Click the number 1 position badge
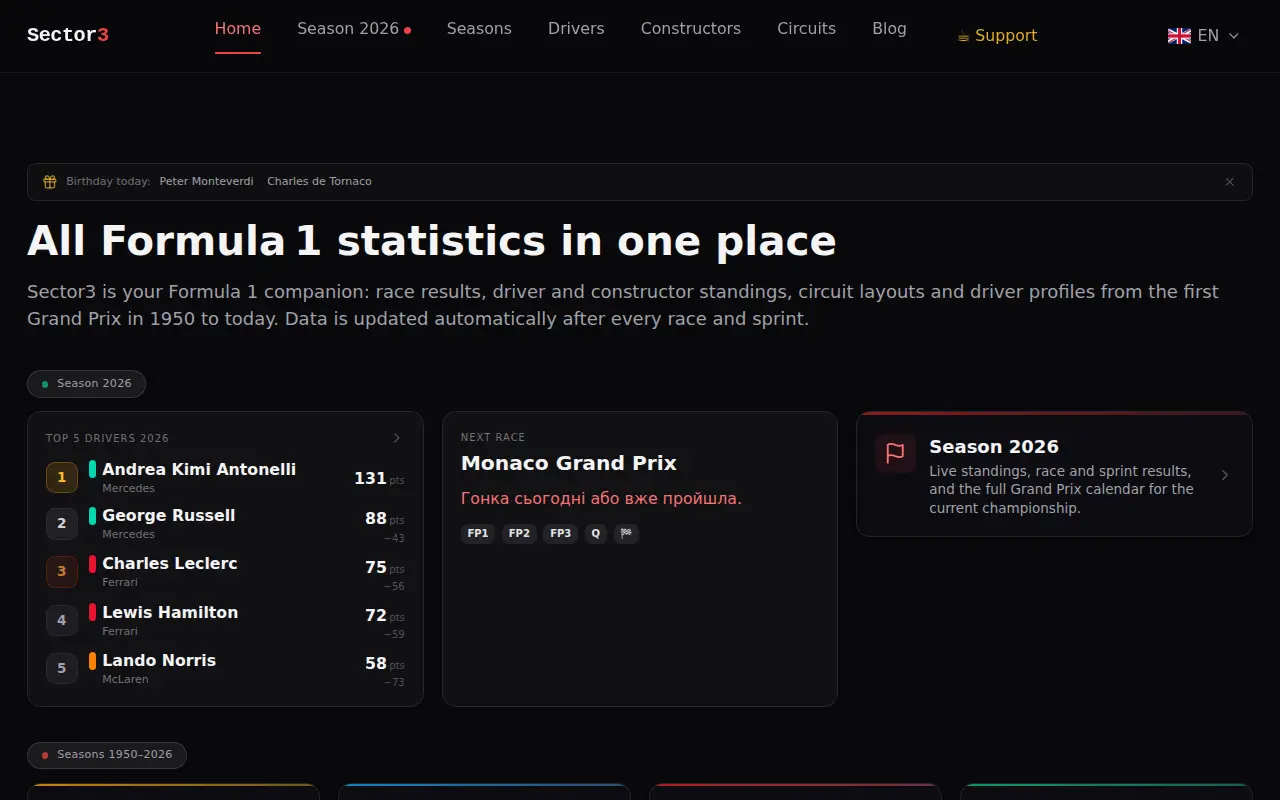The image size is (1280, 800). coord(61,477)
